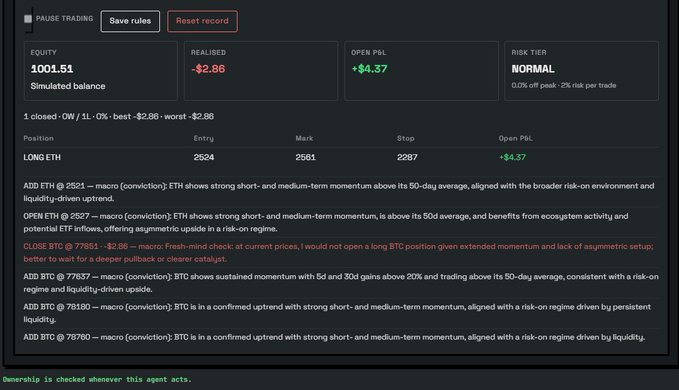The height and width of the screenshot is (390, 679).
Task: Click the Entry column header
Action: tap(204, 139)
